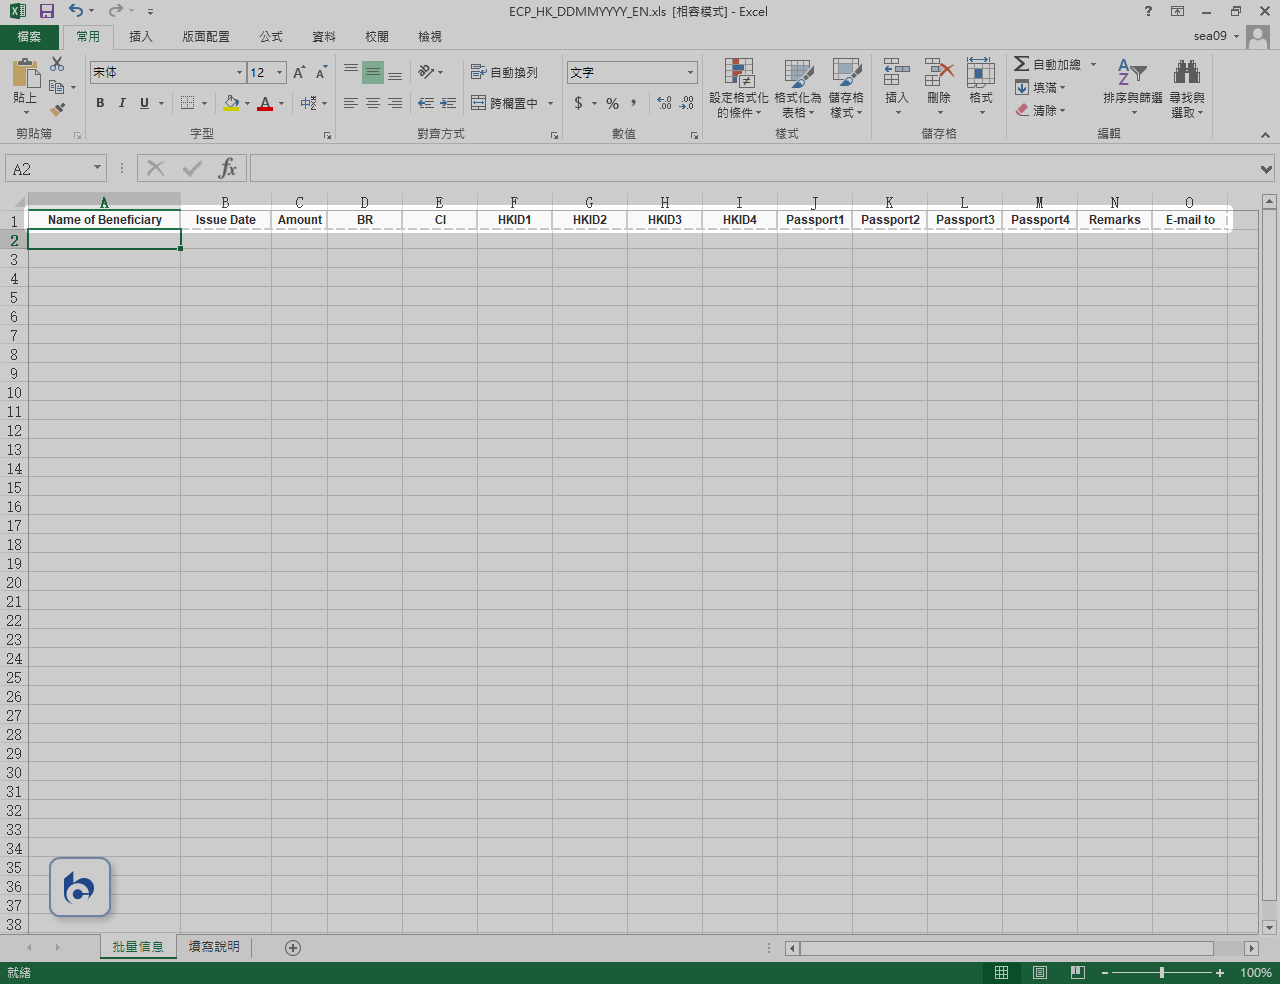Image resolution: width=1280 pixels, height=984 pixels.
Task: Expand the number format dropdown showing 文字
Action: pyautogui.click(x=690, y=72)
